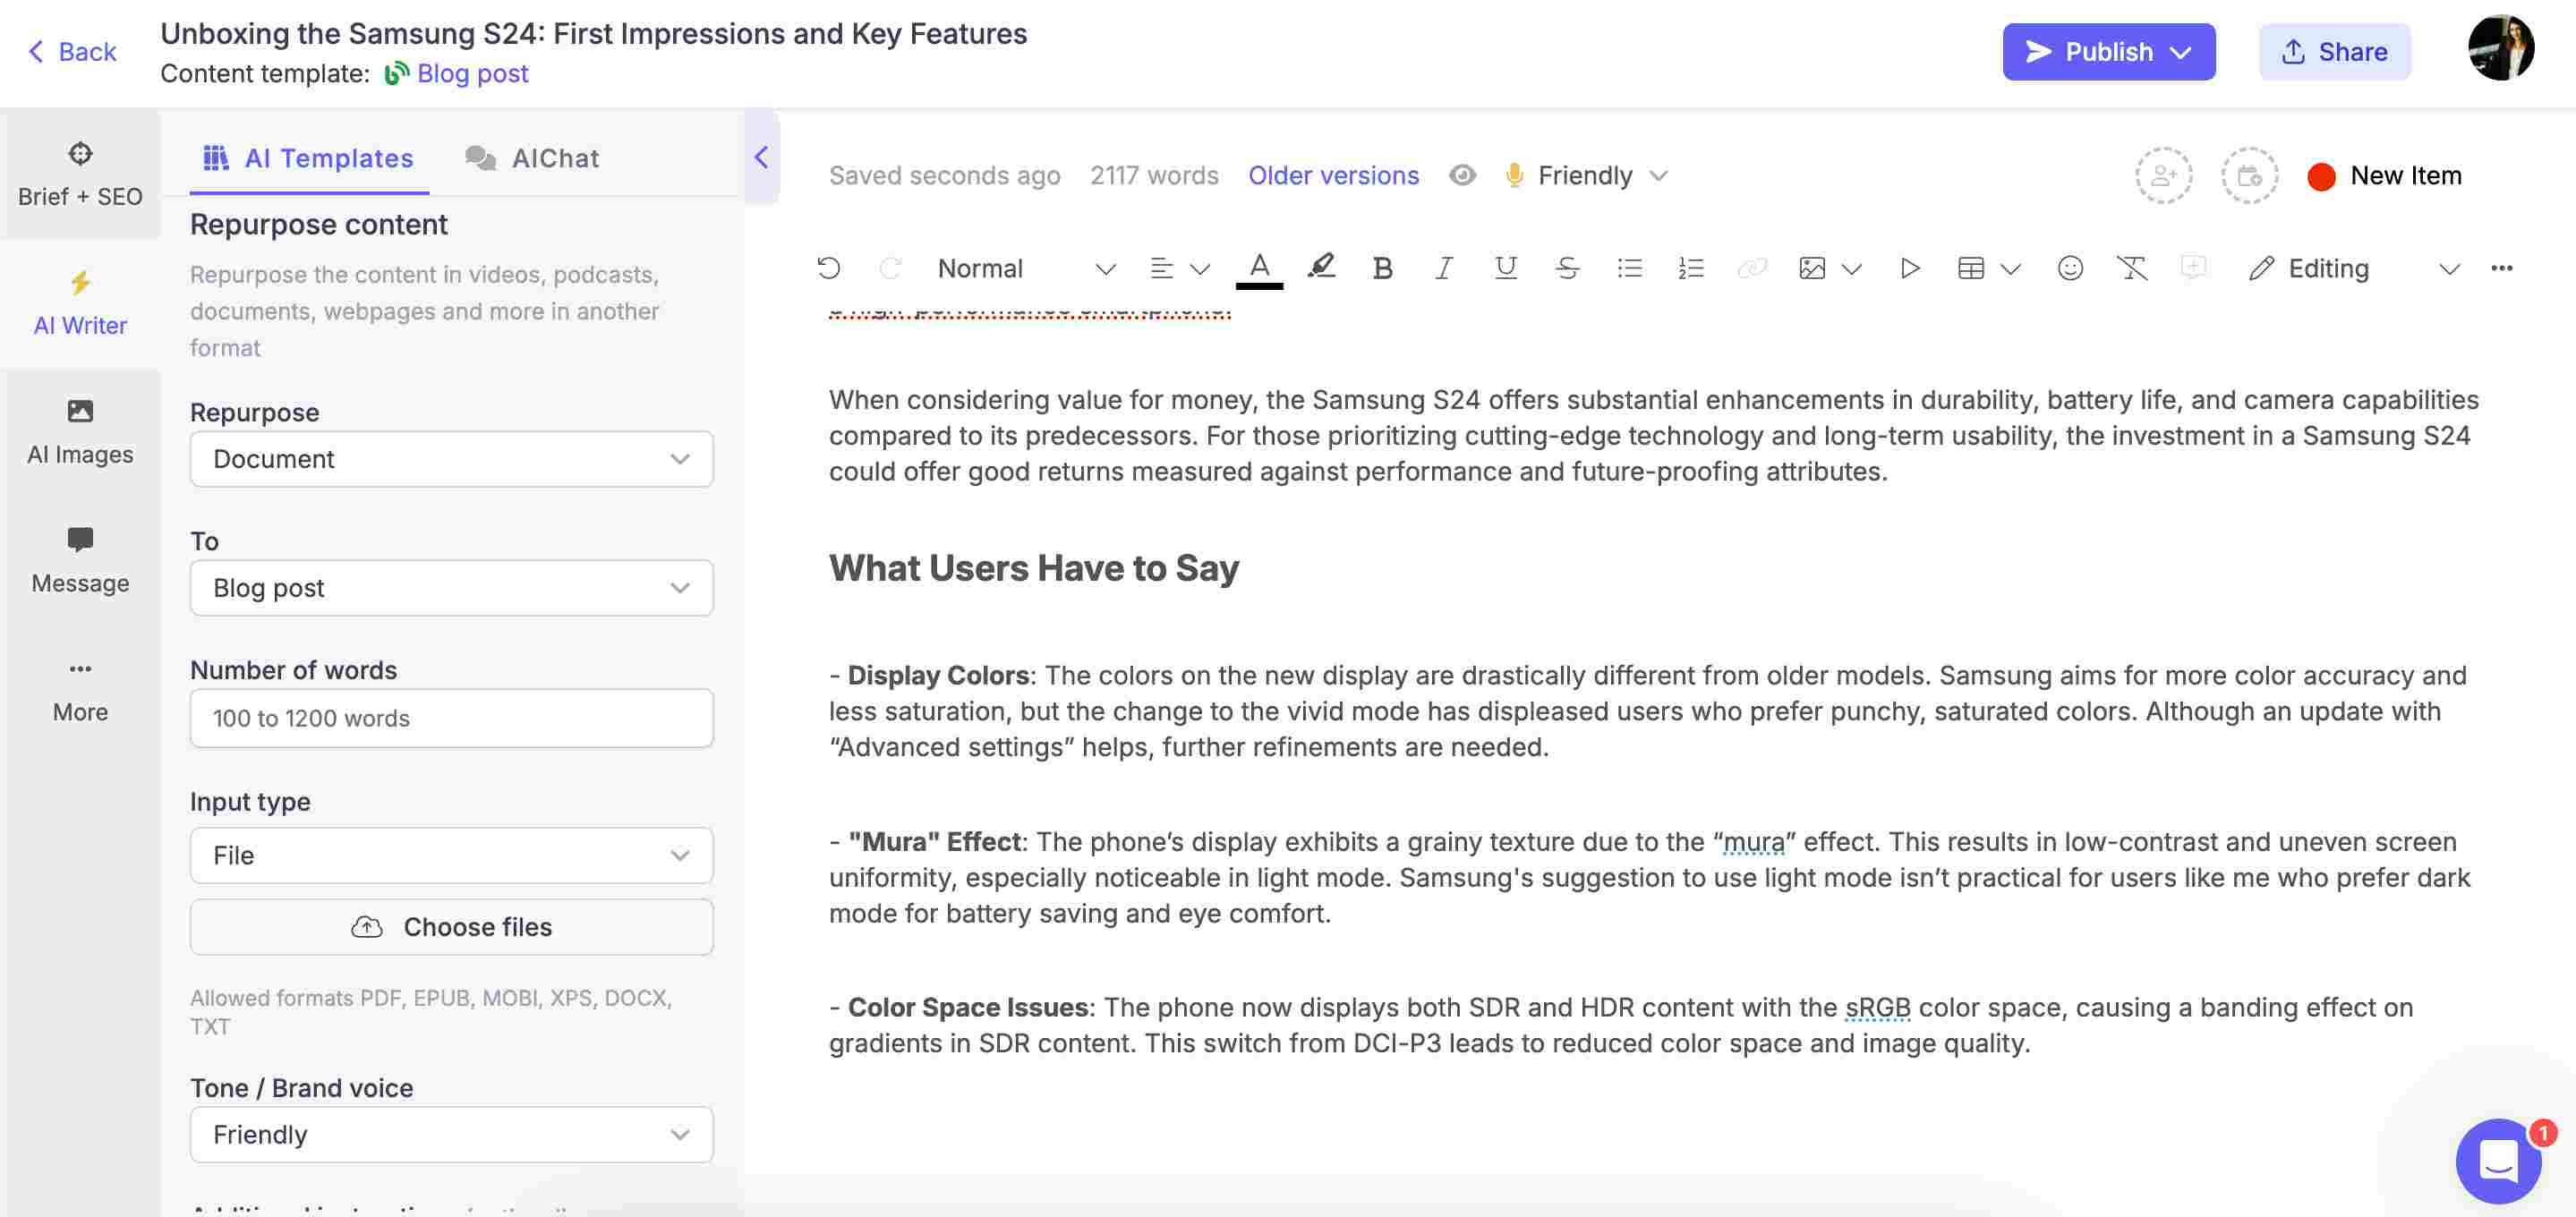Image resolution: width=2576 pixels, height=1217 pixels.
Task: Toggle bold formatting
Action: tap(1382, 268)
